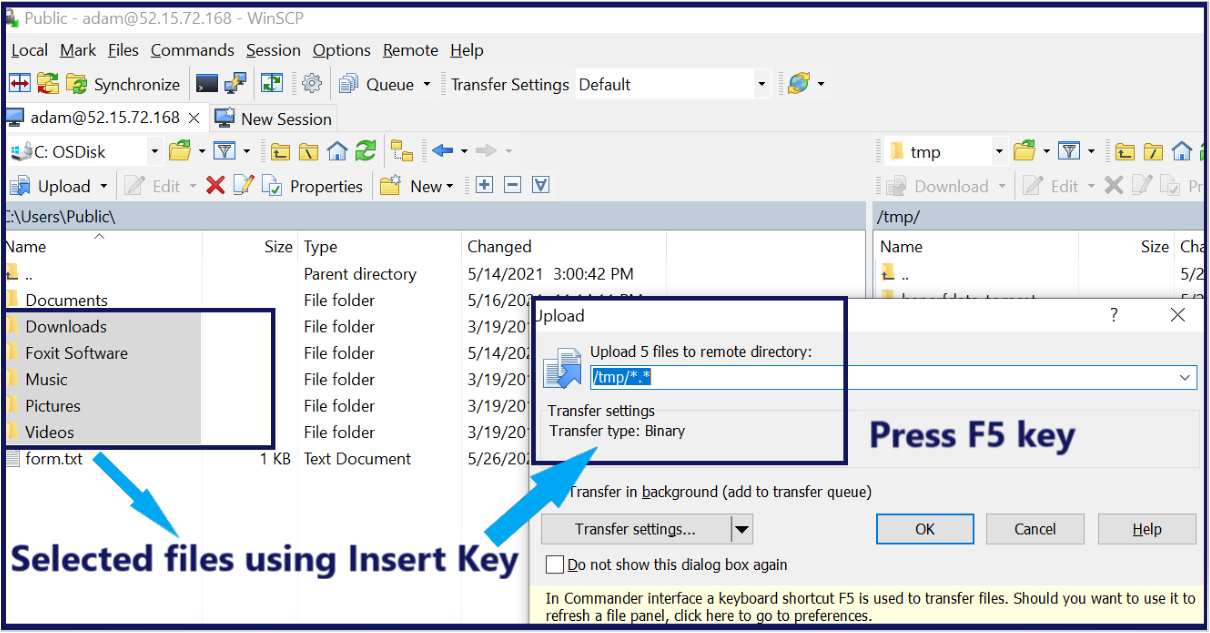The image size is (1210, 633).
Task: Open the Commands menu
Action: (x=192, y=50)
